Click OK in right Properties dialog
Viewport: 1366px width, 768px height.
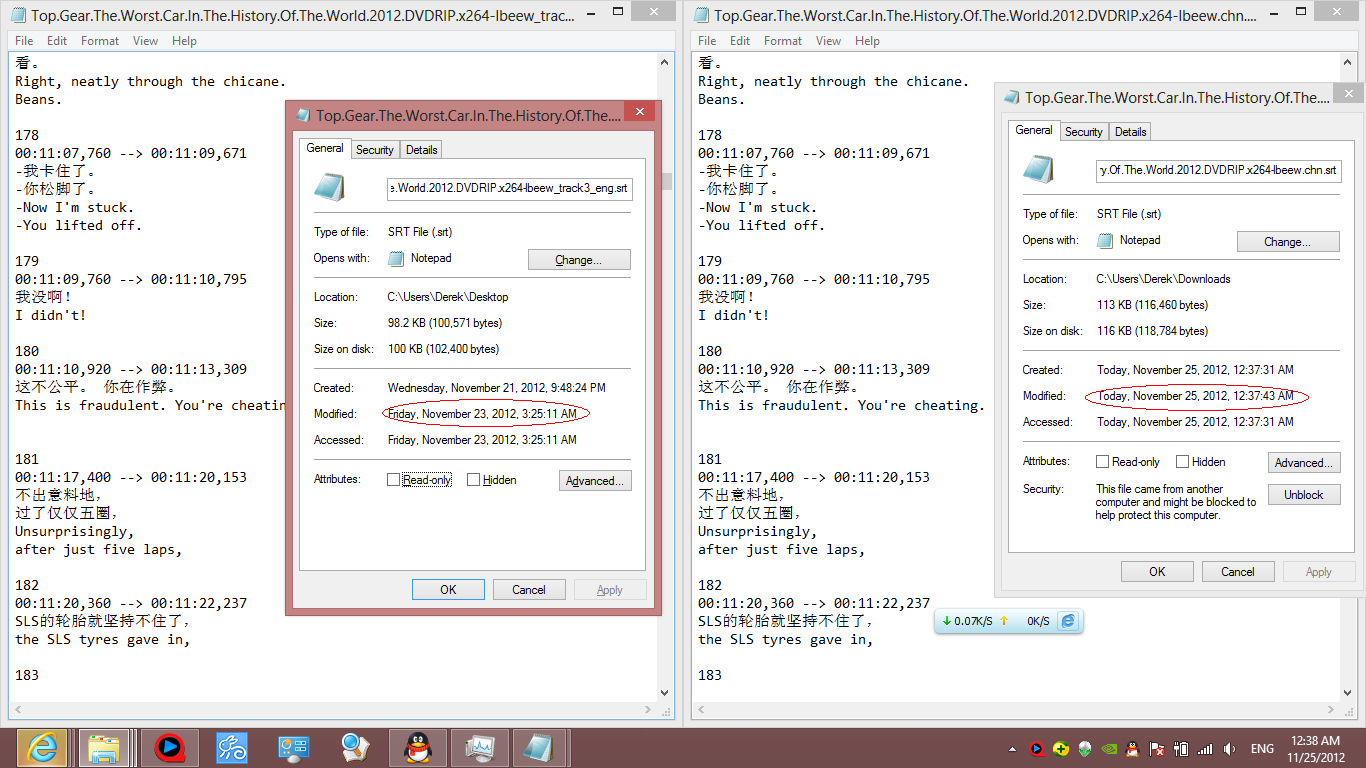coord(1157,572)
